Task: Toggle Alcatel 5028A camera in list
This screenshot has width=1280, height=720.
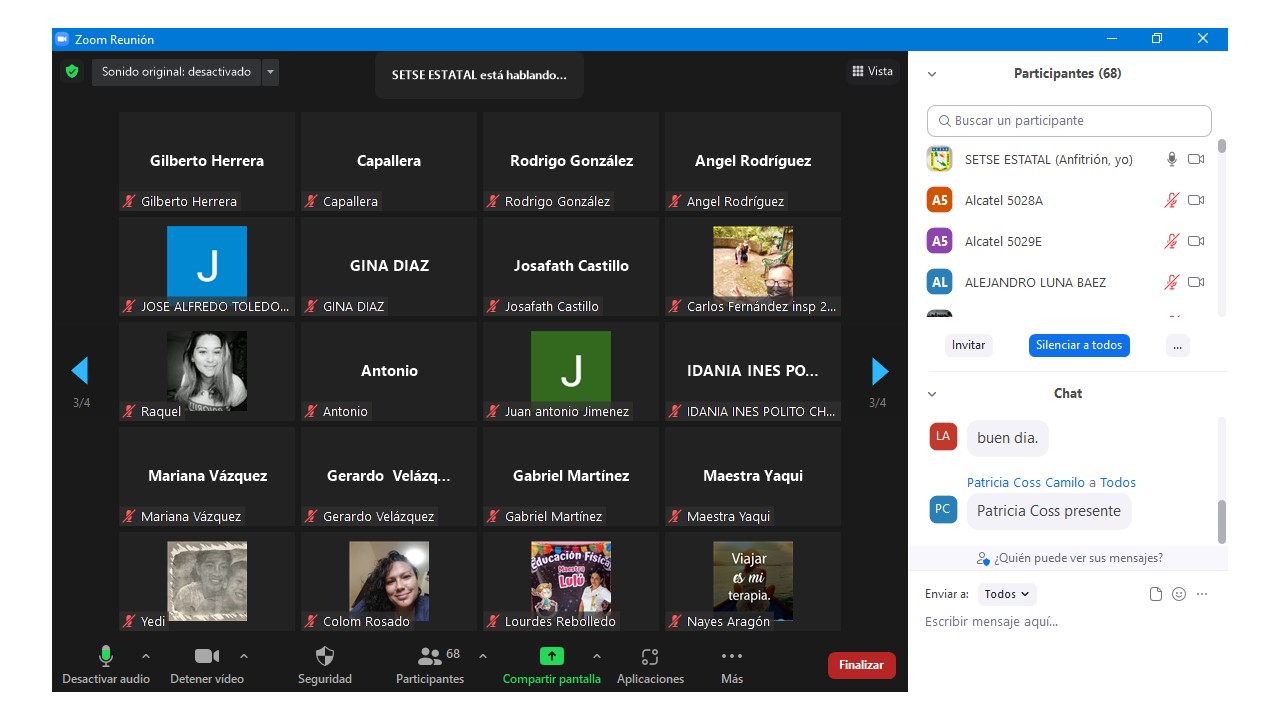Action: (1196, 200)
